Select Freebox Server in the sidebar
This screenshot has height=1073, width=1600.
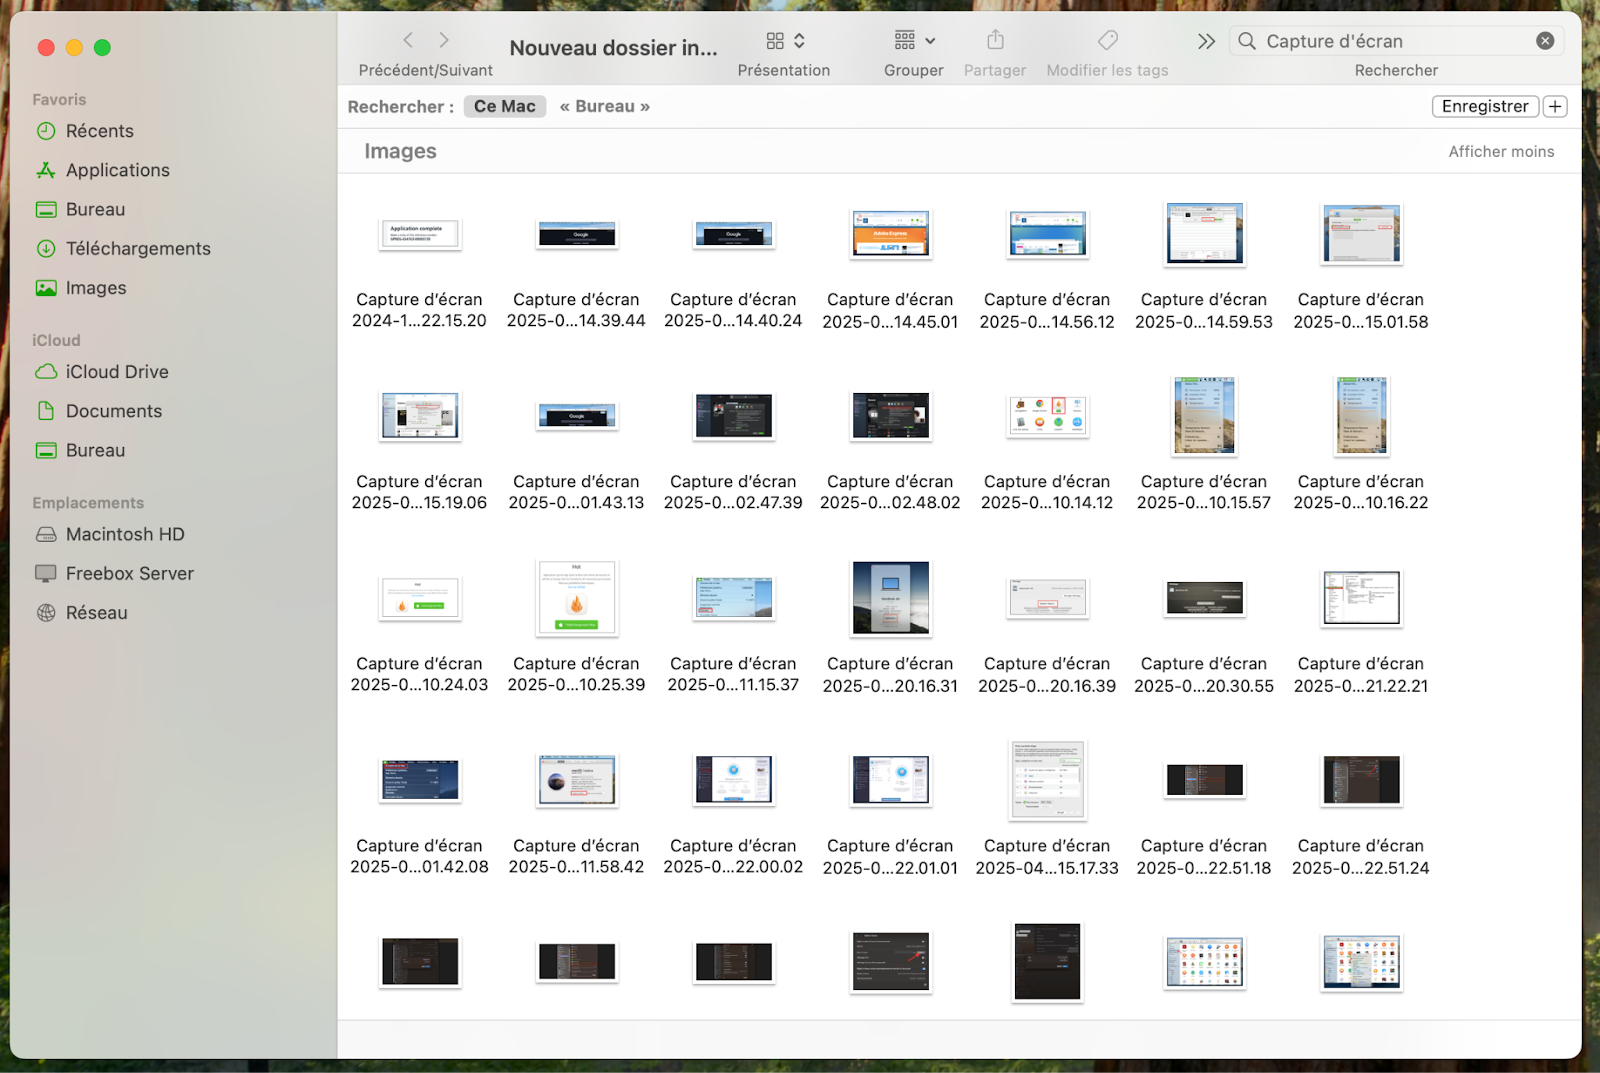[x=129, y=573]
